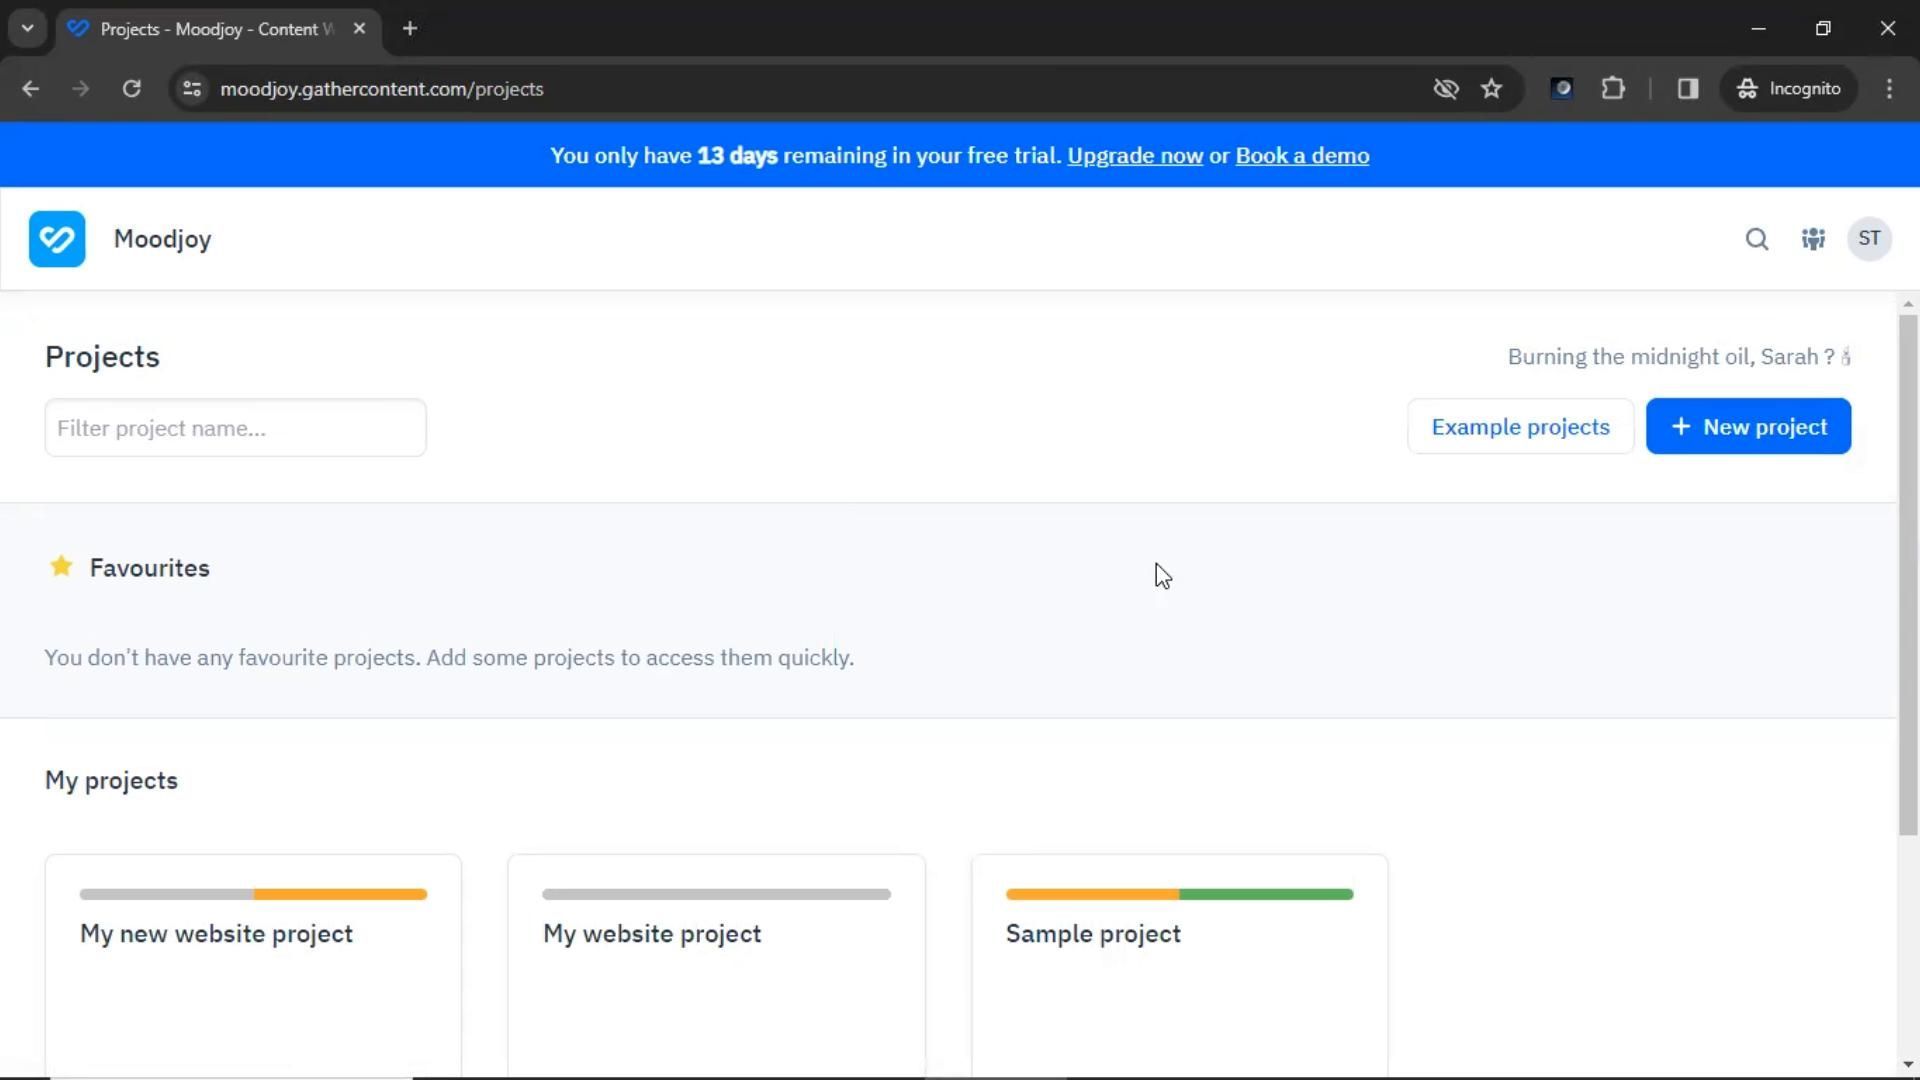
Task: Bookmark page with the star icon
Action: pyautogui.click(x=1492, y=89)
